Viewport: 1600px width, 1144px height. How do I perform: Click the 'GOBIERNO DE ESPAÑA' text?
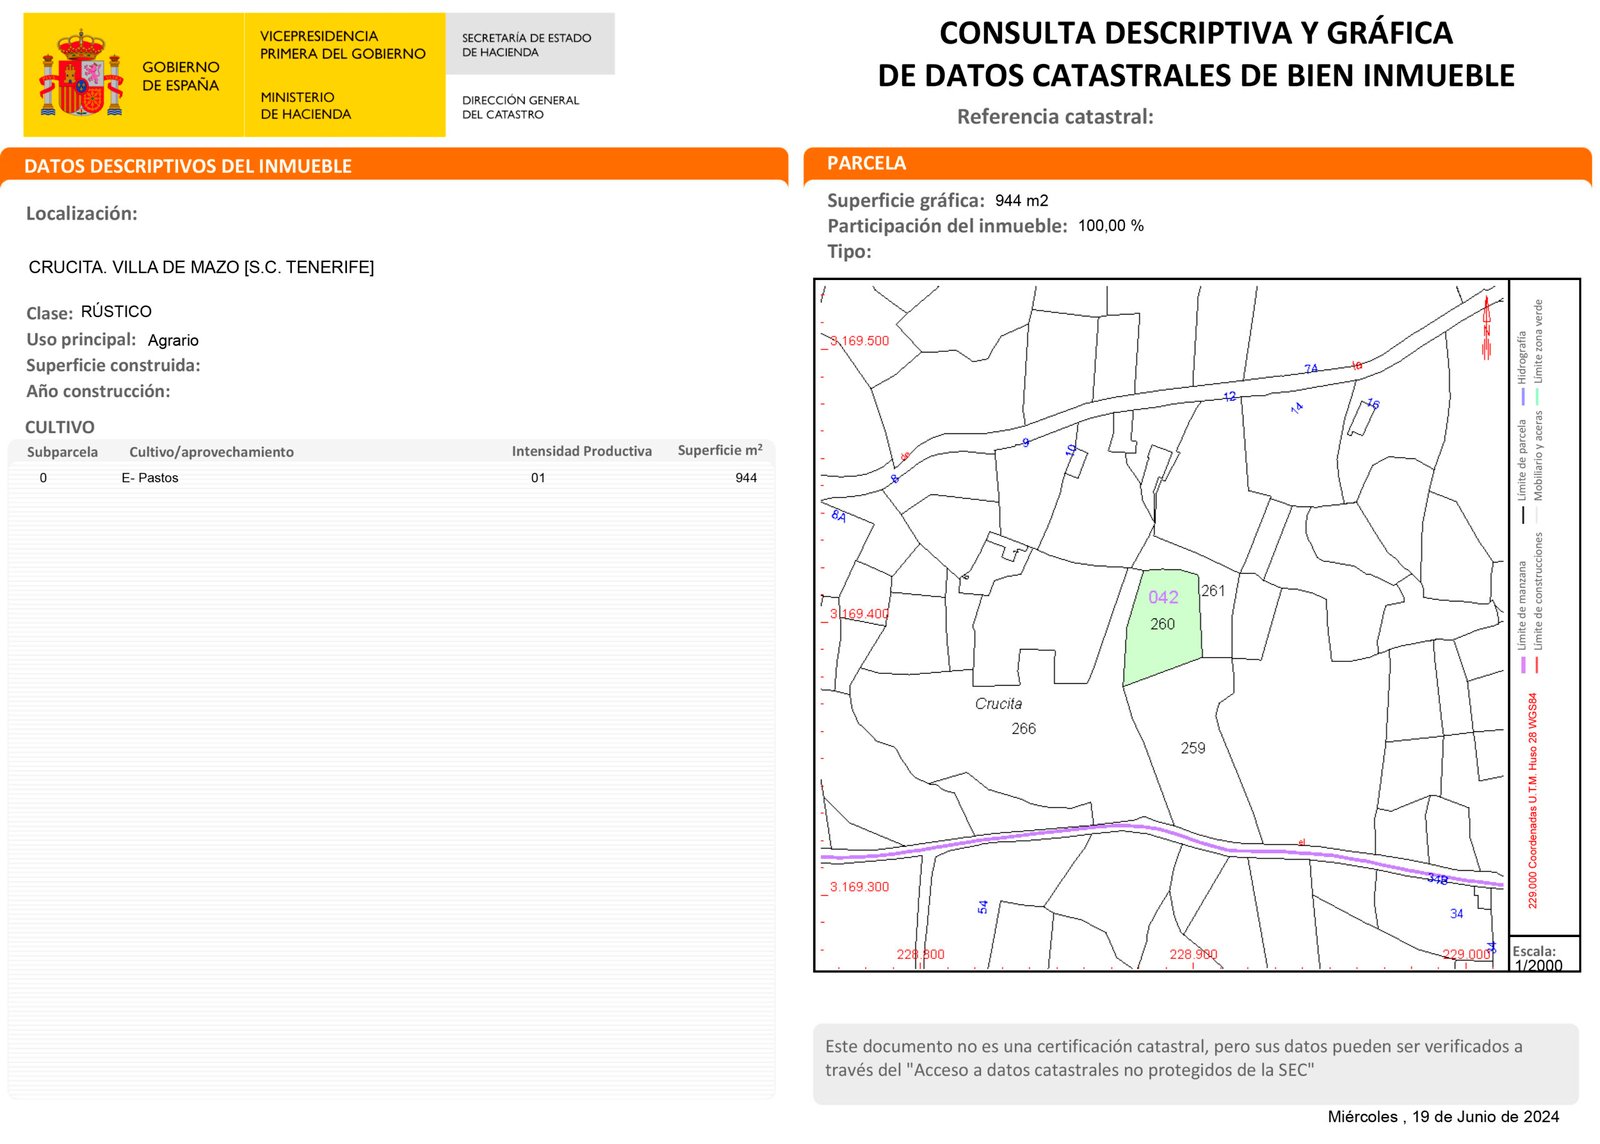point(180,76)
